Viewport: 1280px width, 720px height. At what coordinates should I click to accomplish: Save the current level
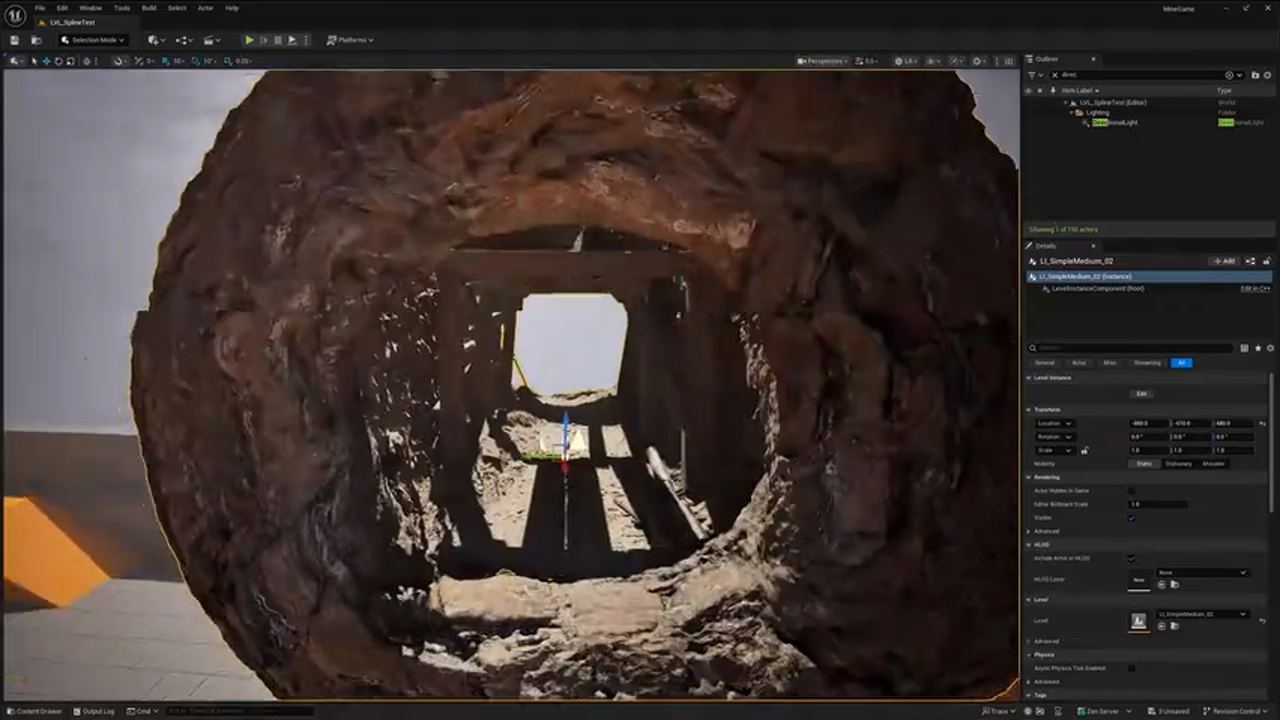14,40
